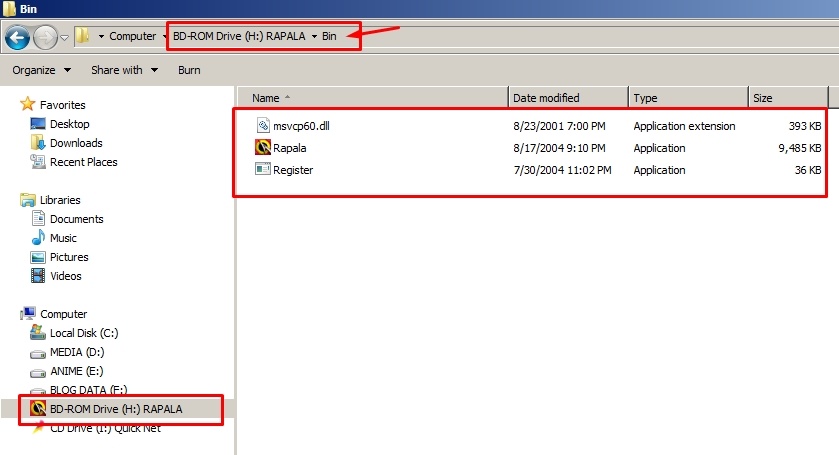Select the Register file name
Image resolution: width=839 pixels, height=455 pixels.
pyautogui.click(x=293, y=170)
